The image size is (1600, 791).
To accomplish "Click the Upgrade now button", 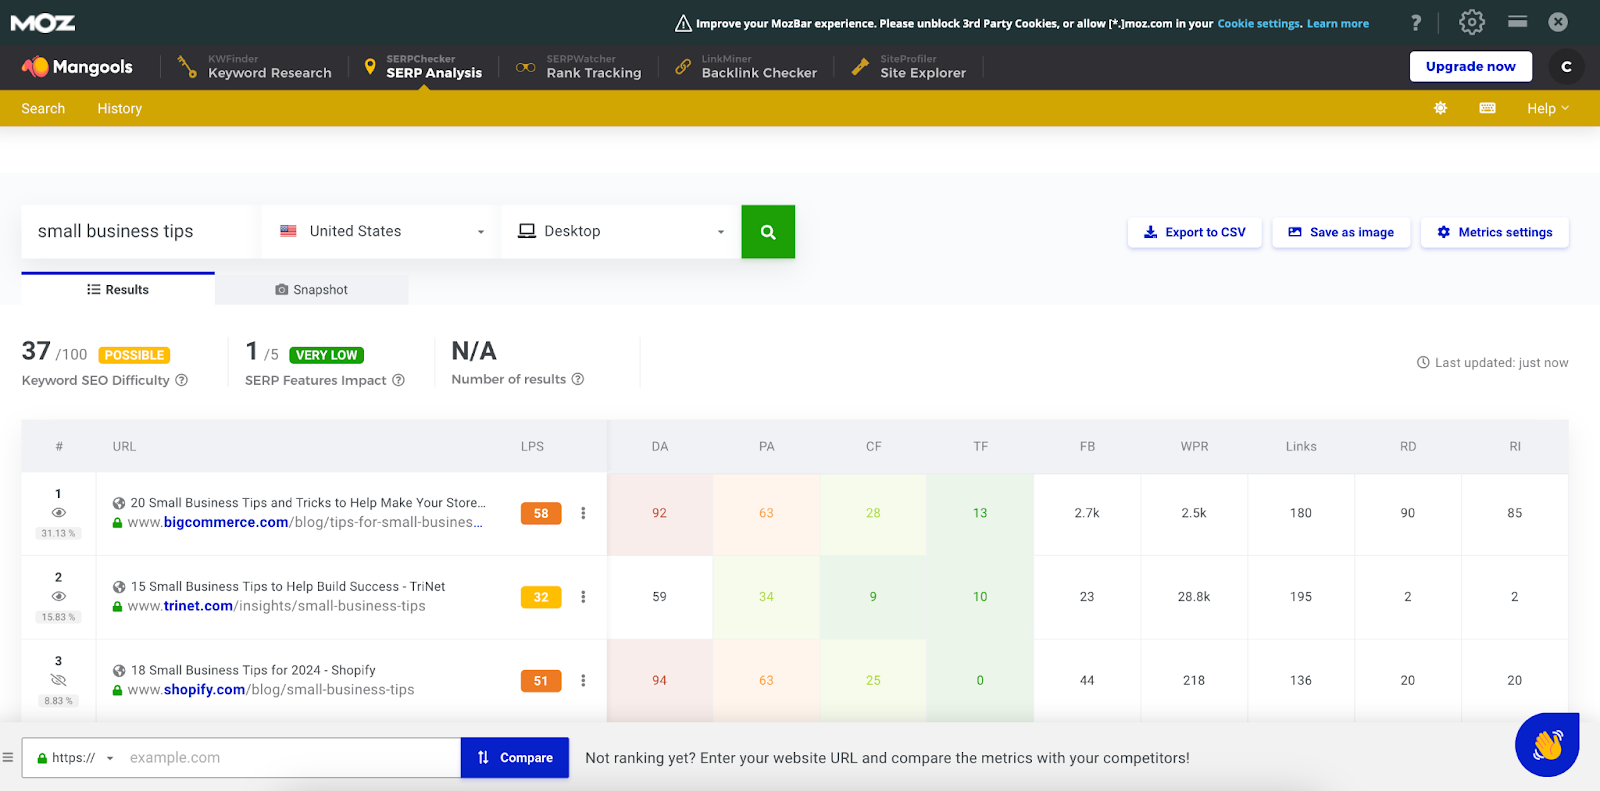I will click(1471, 66).
